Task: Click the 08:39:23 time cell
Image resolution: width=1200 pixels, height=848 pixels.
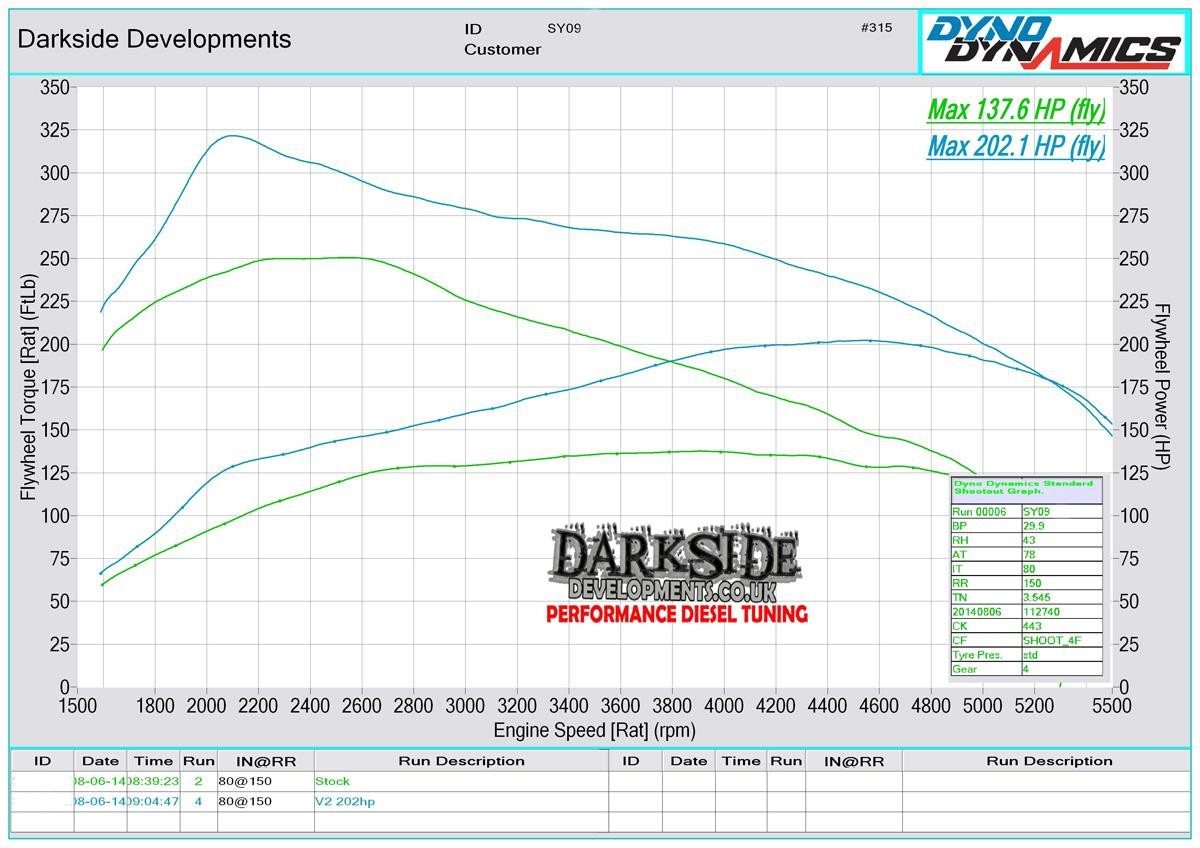Action: [153, 781]
